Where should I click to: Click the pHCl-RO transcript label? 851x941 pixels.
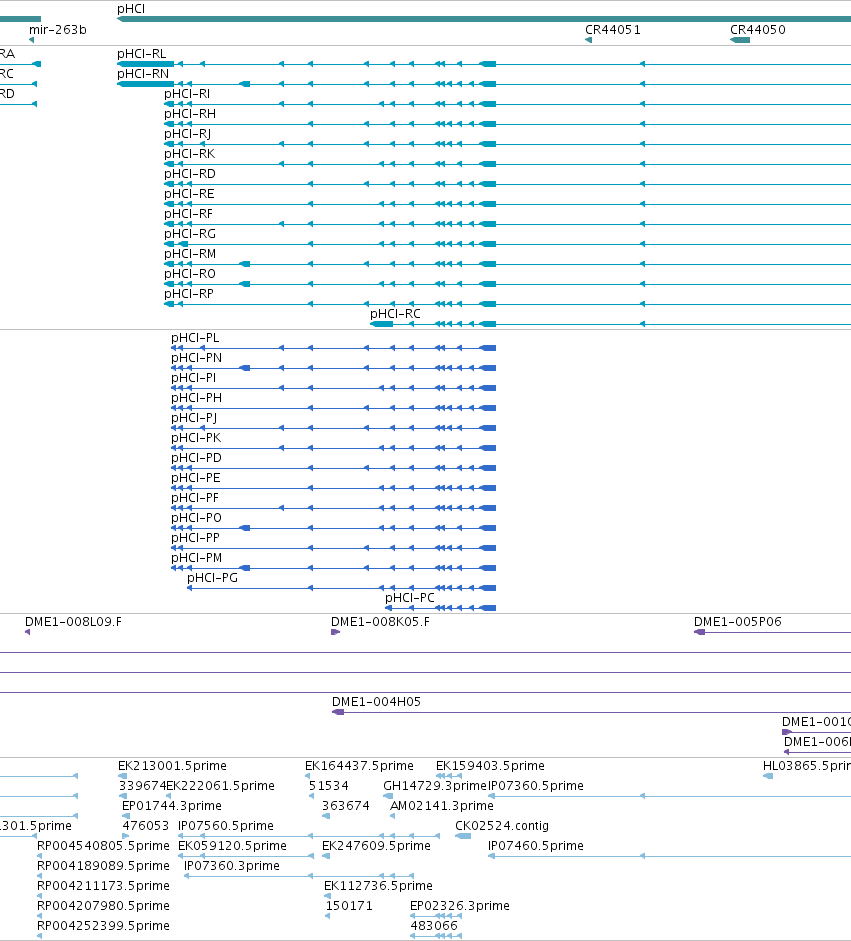(x=190, y=274)
